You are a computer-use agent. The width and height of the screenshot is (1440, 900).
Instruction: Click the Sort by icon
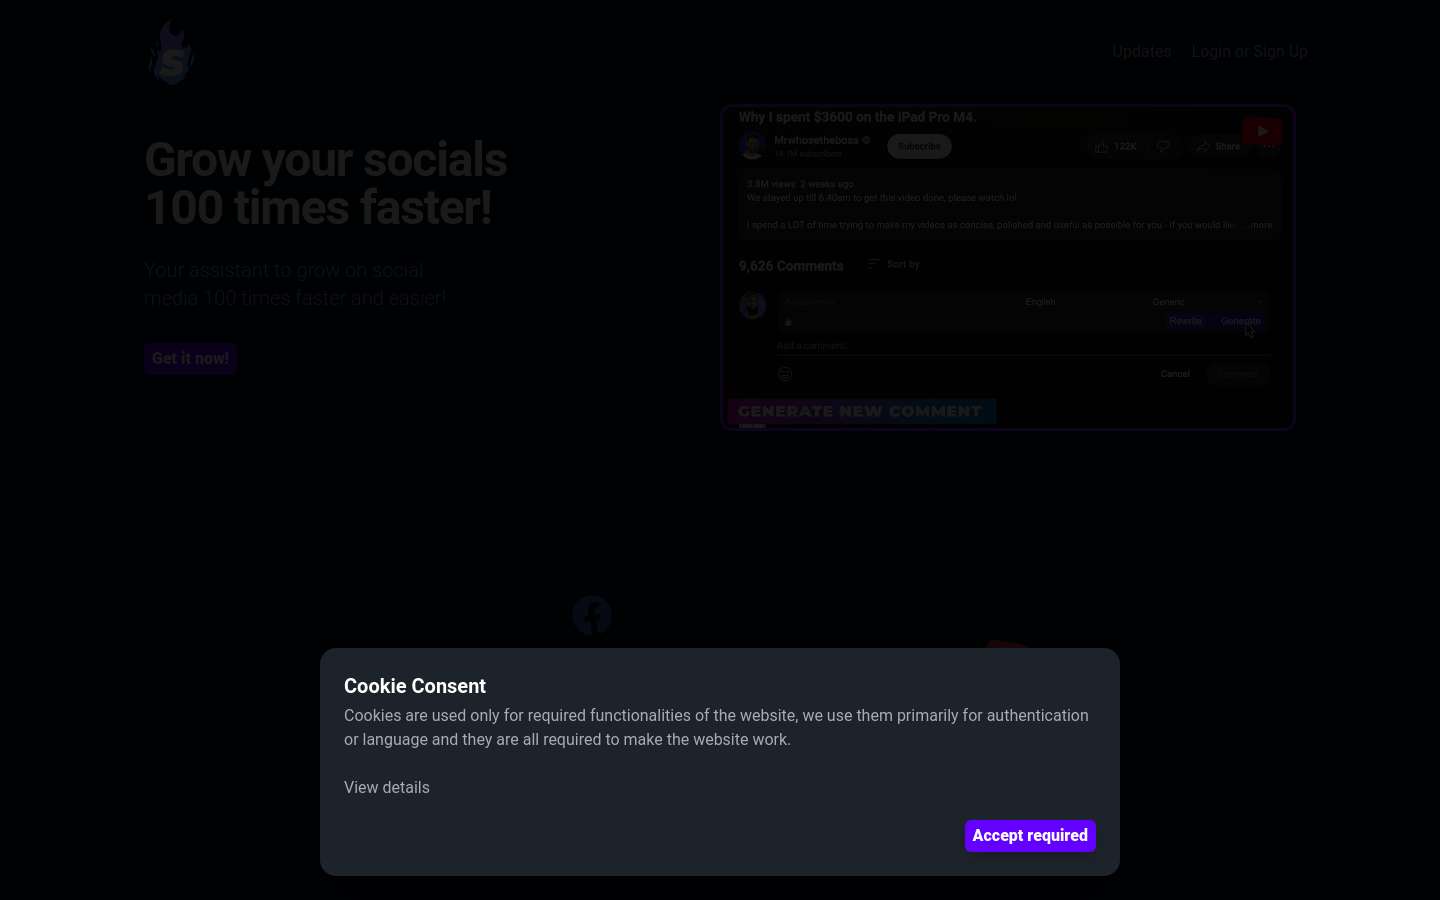873,264
